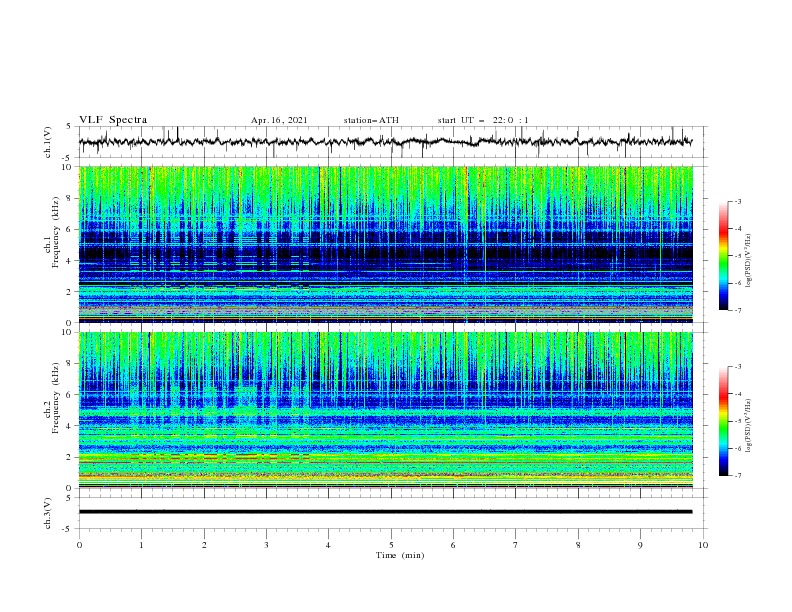792x612 pixels.
Task: Click the "ch.1(V)" waveform axis label
Action: pos(48,142)
